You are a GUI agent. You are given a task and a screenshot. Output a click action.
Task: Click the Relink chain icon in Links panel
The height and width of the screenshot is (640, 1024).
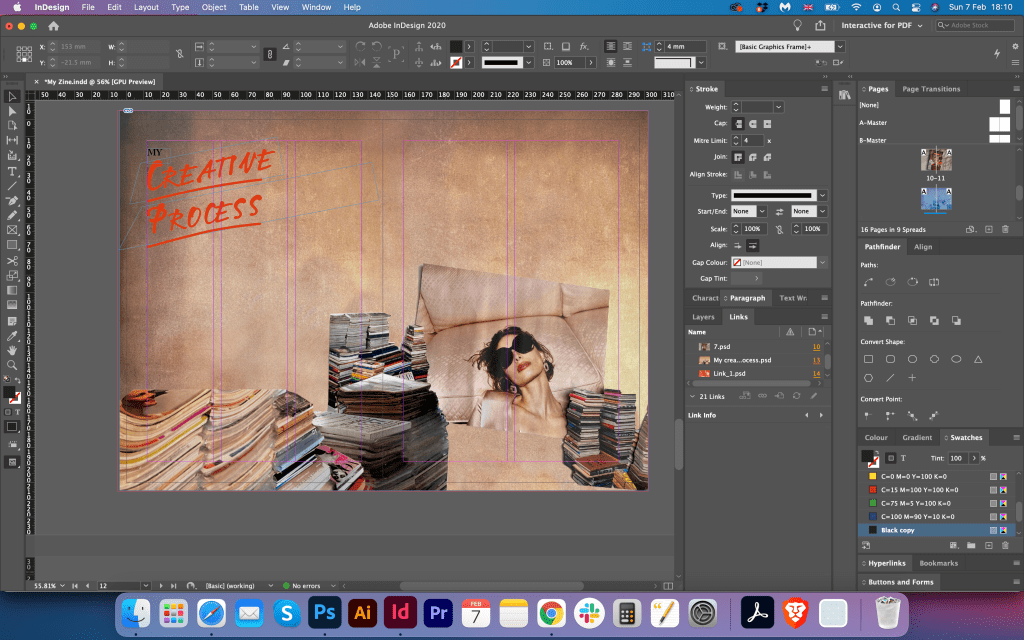(761, 396)
